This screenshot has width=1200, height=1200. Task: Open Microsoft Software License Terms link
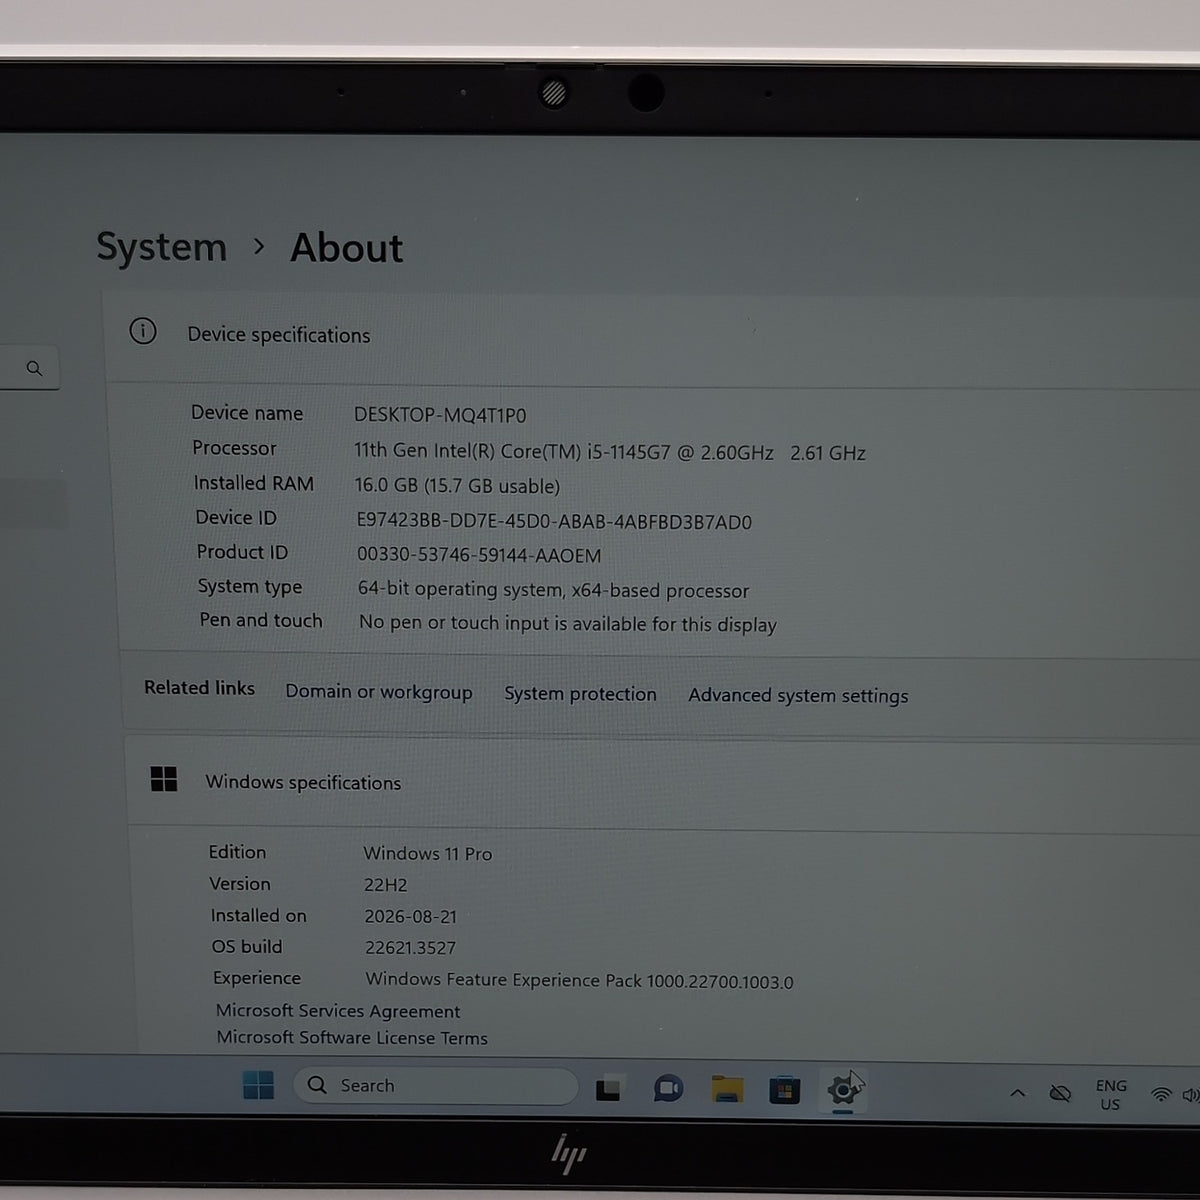(x=352, y=1038)
